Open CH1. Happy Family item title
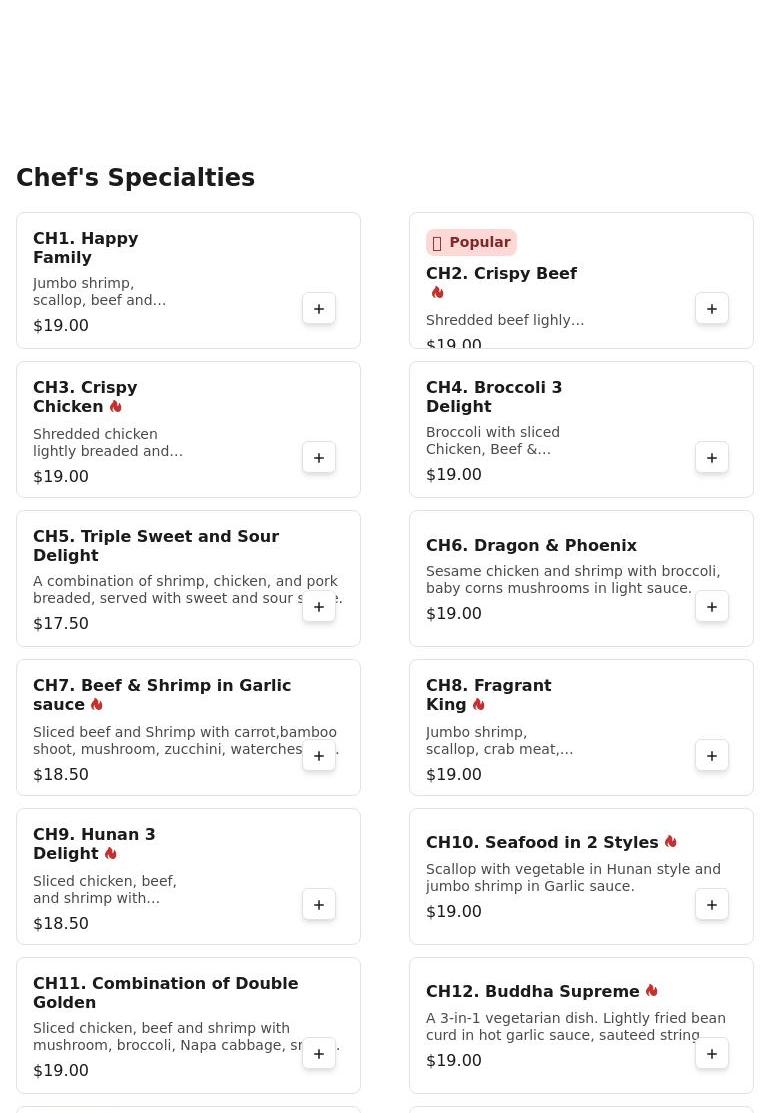This screenshot has height=1113, width=770. [x=86, y=248]
